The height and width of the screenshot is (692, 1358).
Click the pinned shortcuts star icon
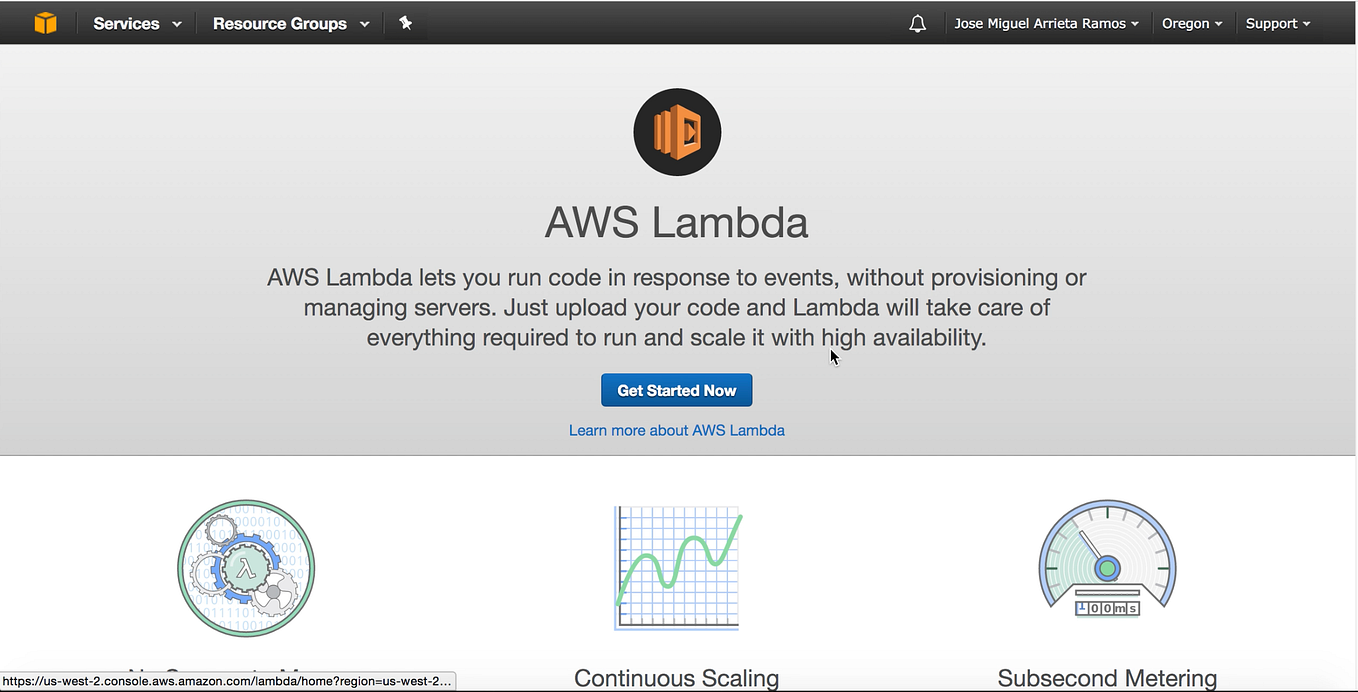point(406,22)
